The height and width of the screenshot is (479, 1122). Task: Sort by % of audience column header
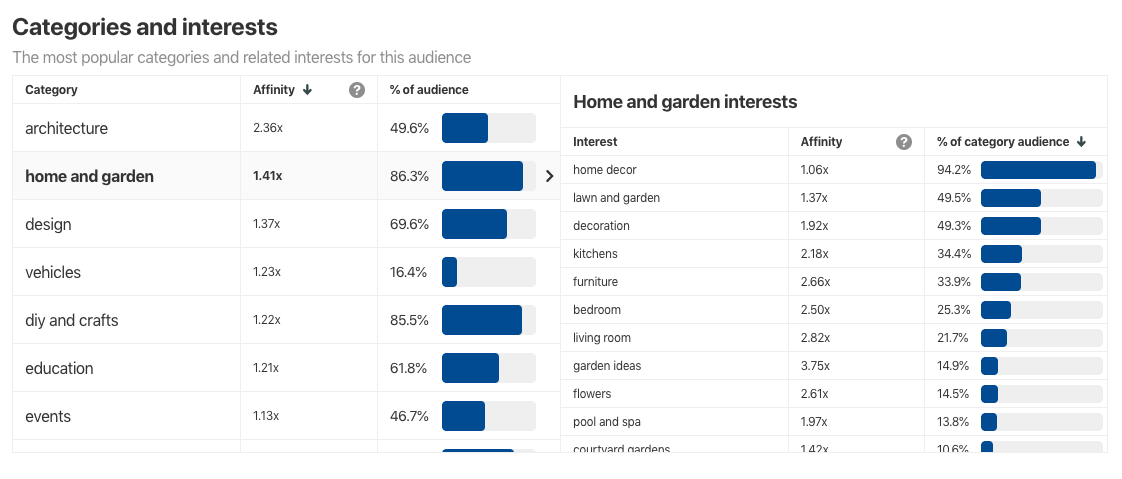pyautogui.click(x=429, y=90)
